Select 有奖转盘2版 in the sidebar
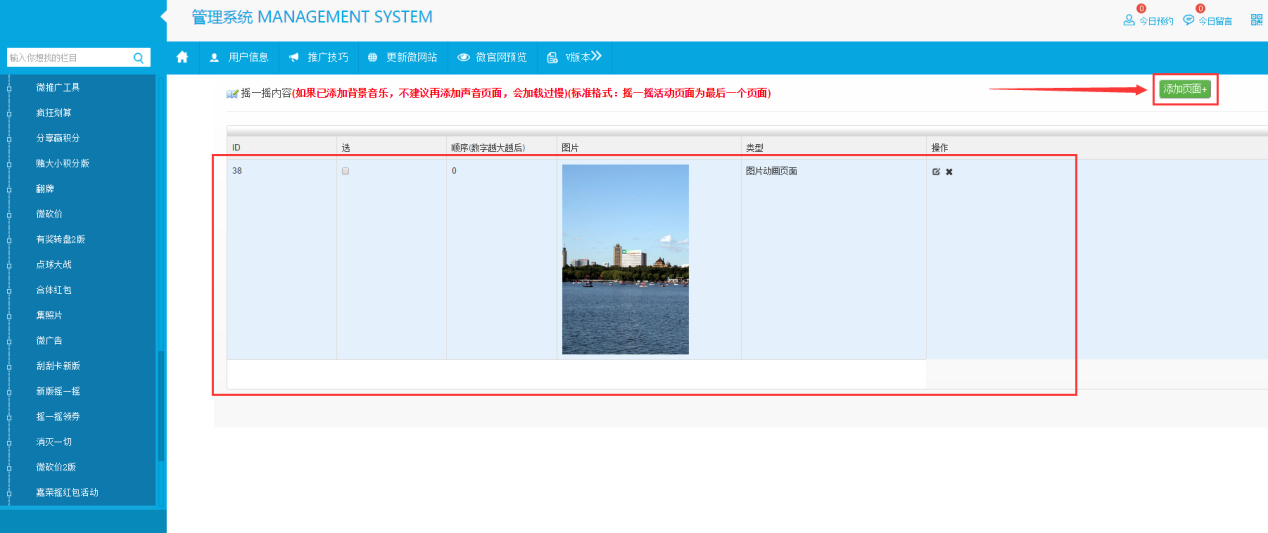 [60, 239]
